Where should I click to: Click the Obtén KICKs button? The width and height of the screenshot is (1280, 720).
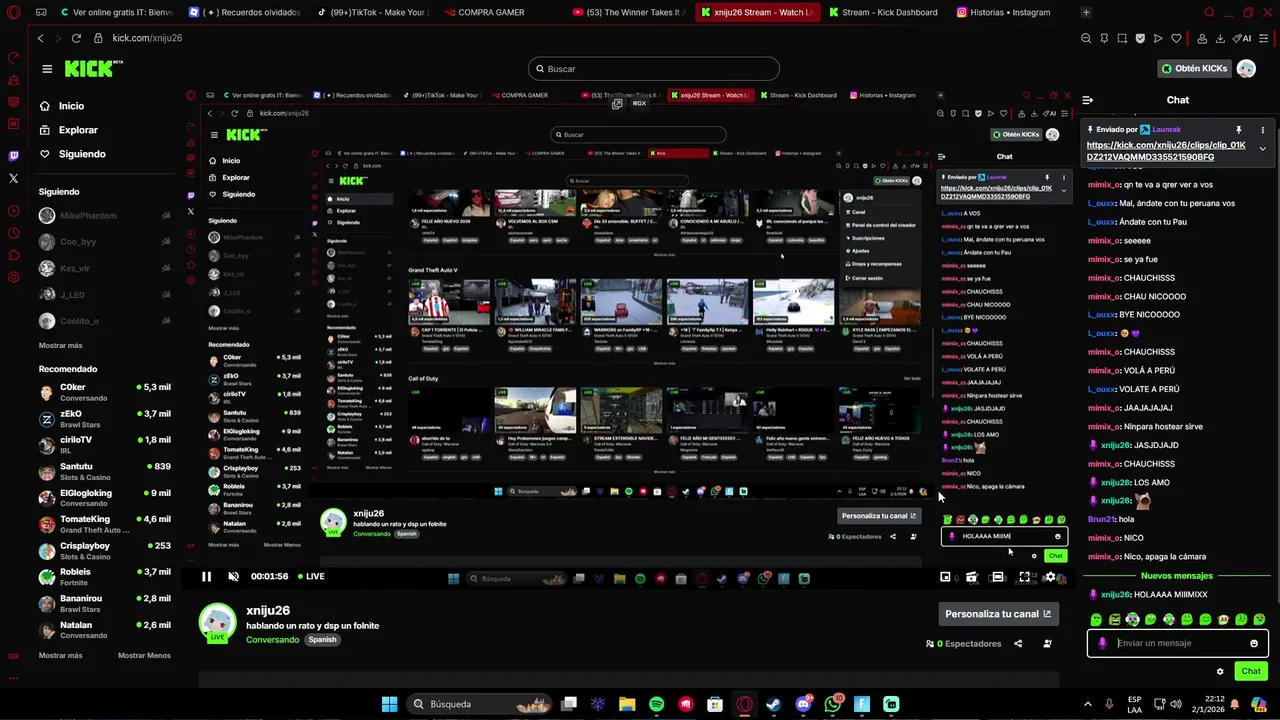[1194, 69]
